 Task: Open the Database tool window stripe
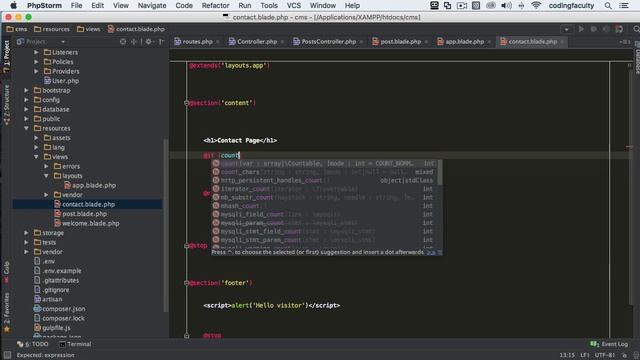637,57
